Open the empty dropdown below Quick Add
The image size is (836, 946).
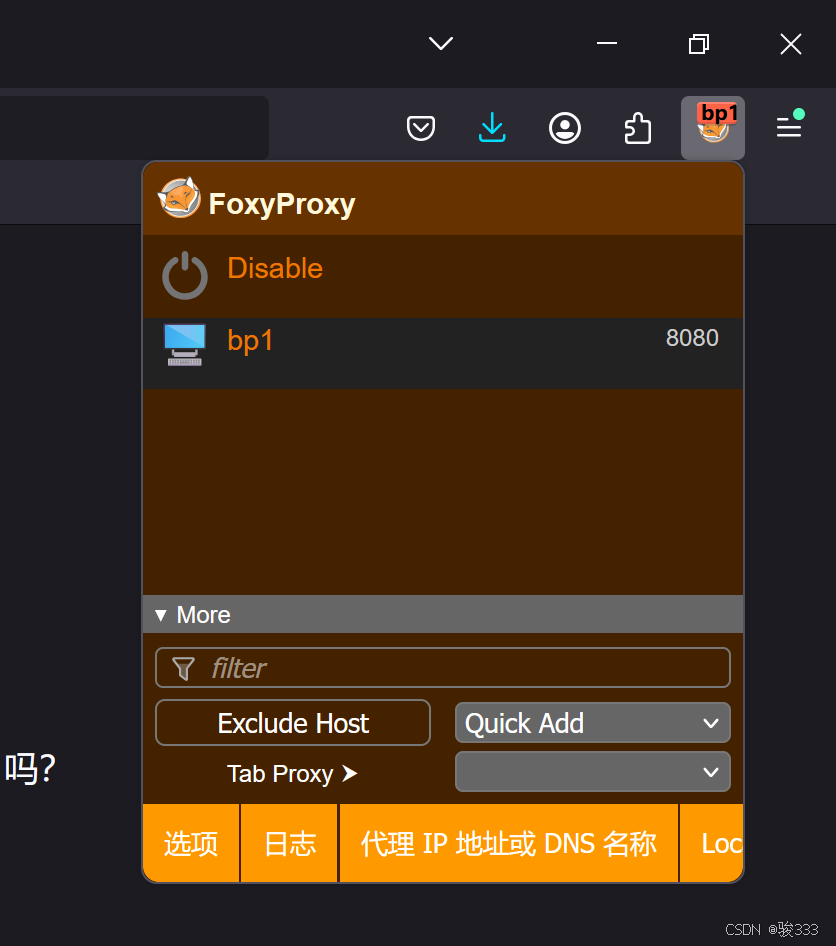(592, 772)
